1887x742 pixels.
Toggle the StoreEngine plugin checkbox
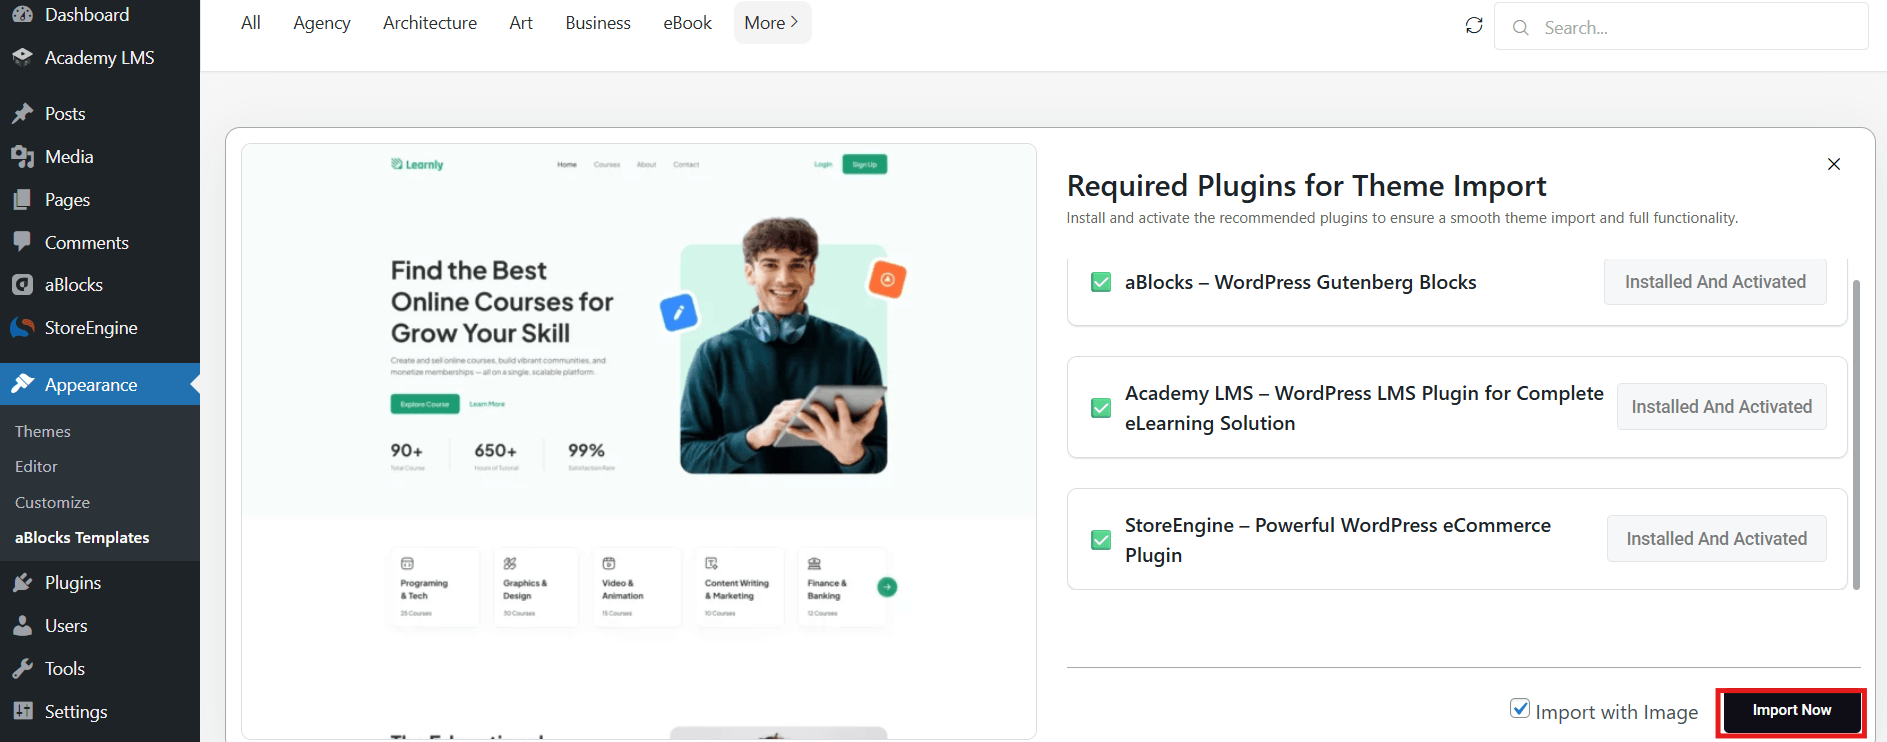click(1101, 540)
